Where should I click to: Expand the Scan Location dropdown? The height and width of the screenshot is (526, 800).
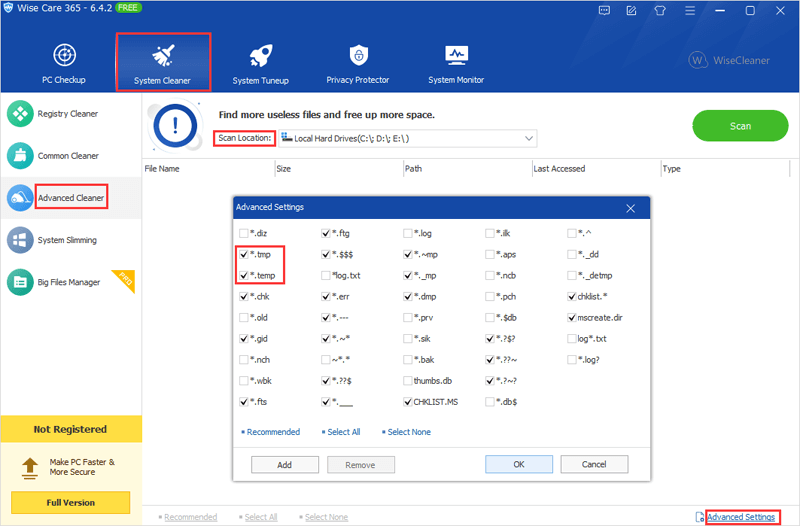tap(529, 138)
